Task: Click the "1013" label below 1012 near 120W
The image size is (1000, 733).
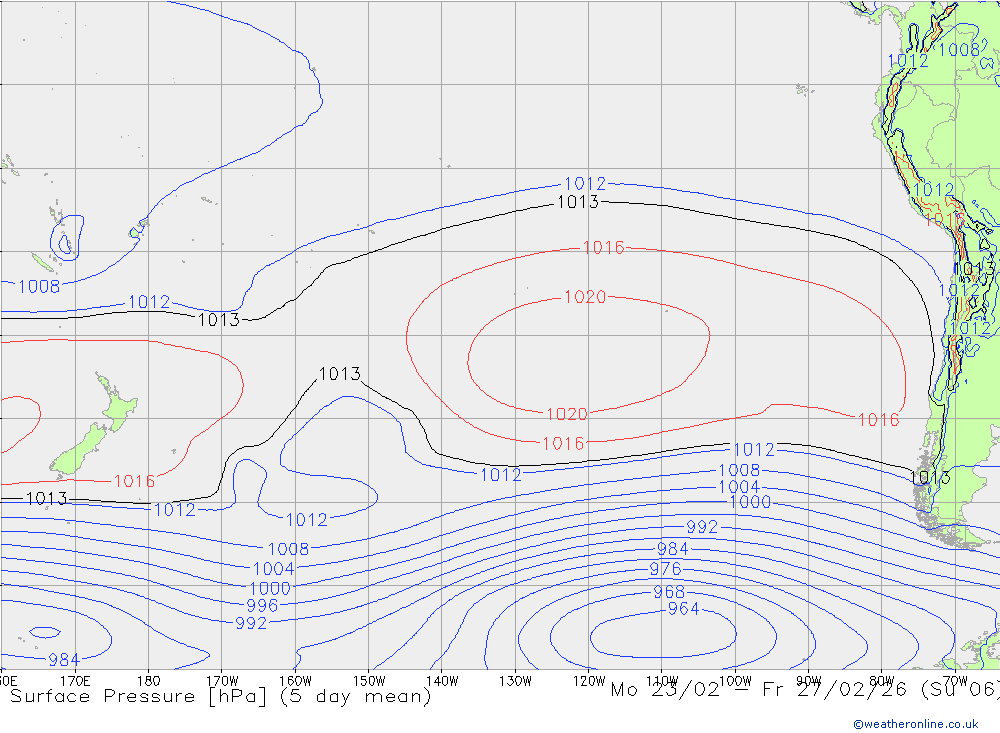Action: click(x=578, y=202)
